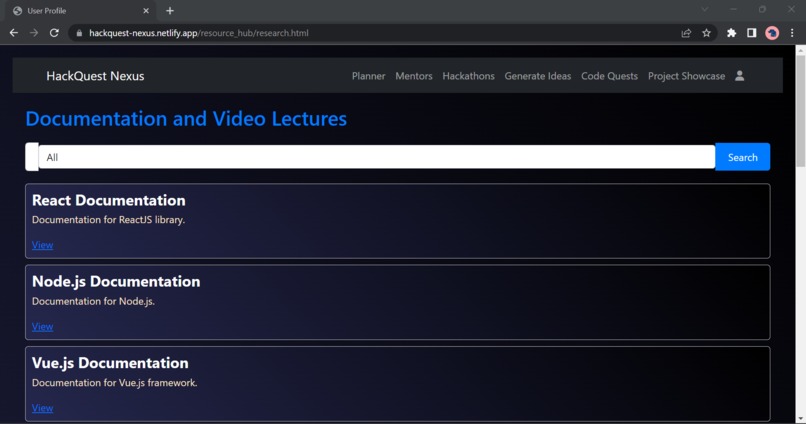The height and width of the screenshot is (424, 806).
Task: Bookmark this page with star icon
Action: click(x=706, y=33)
